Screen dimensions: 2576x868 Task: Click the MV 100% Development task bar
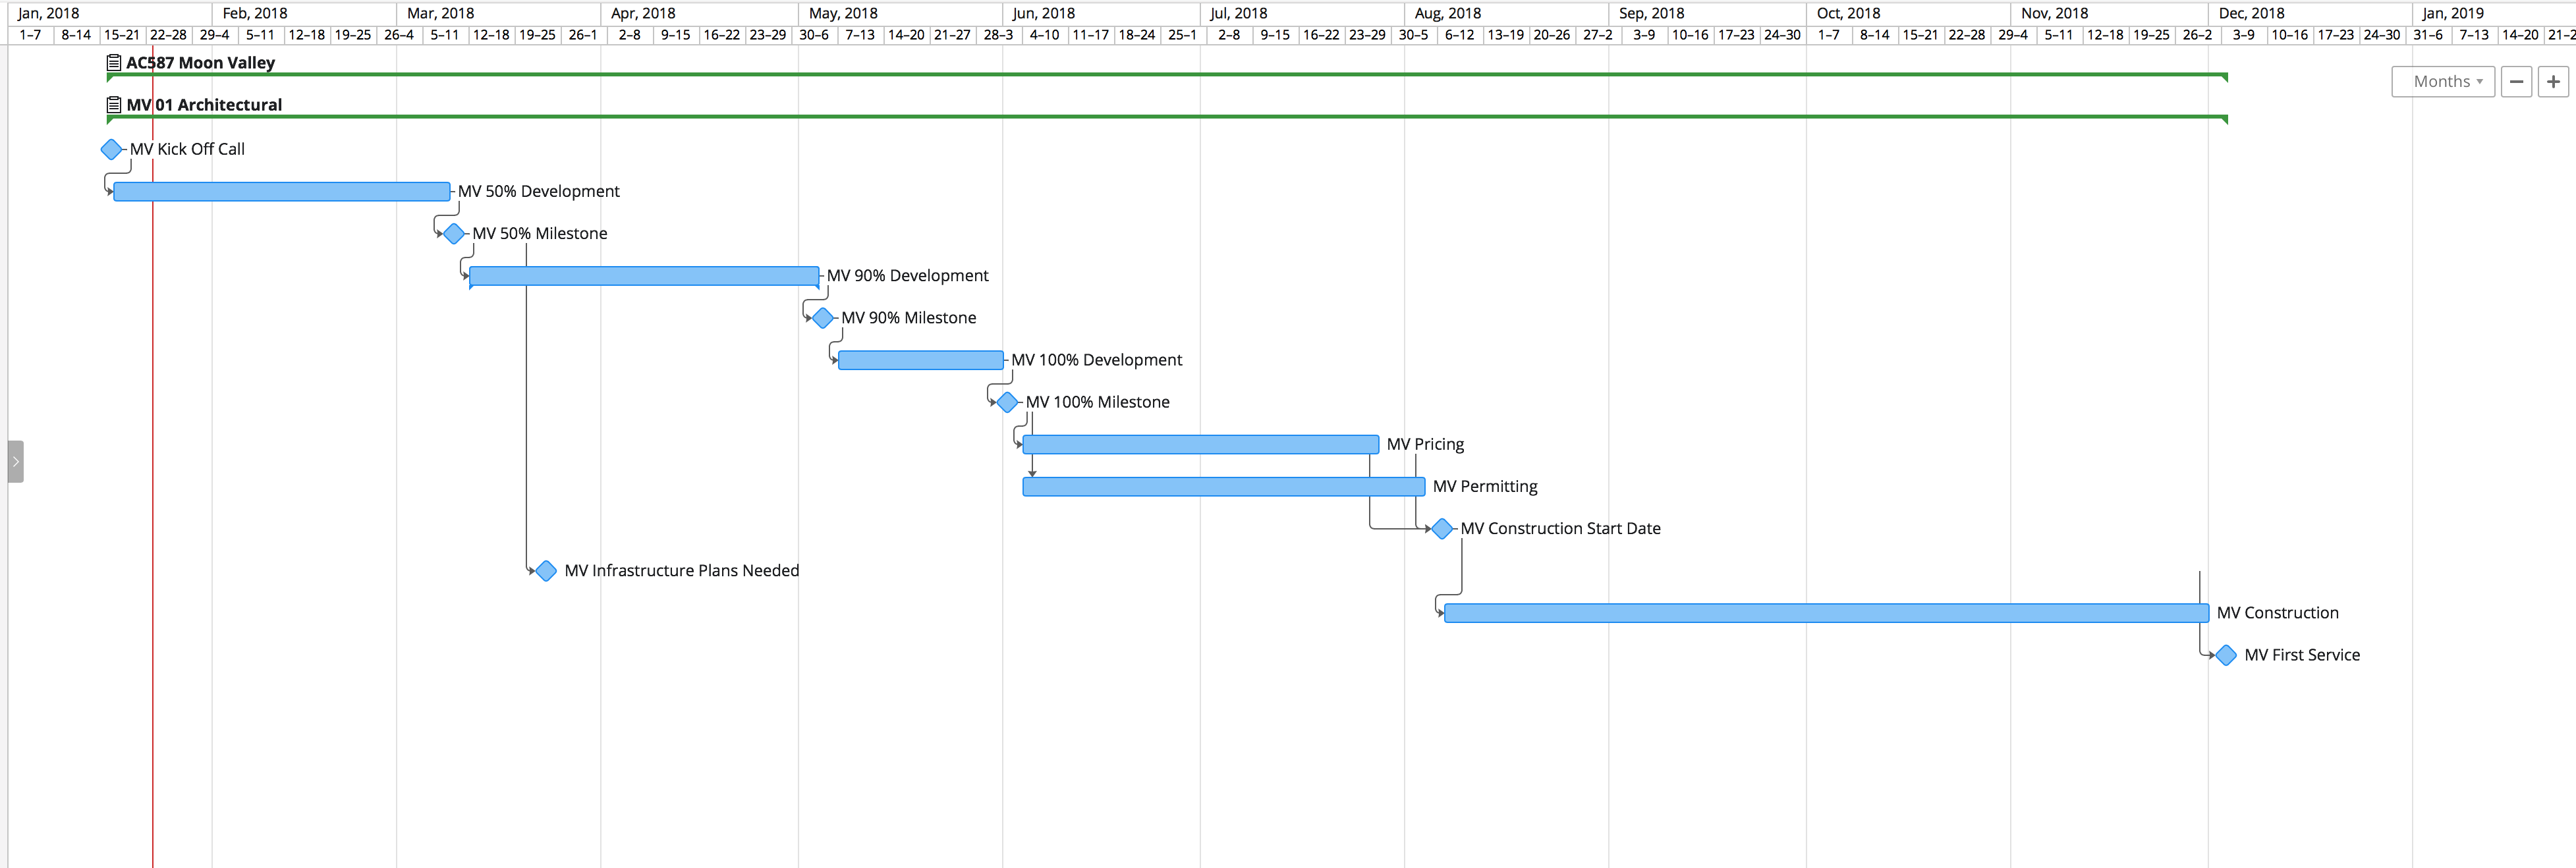tap(920, 360)
